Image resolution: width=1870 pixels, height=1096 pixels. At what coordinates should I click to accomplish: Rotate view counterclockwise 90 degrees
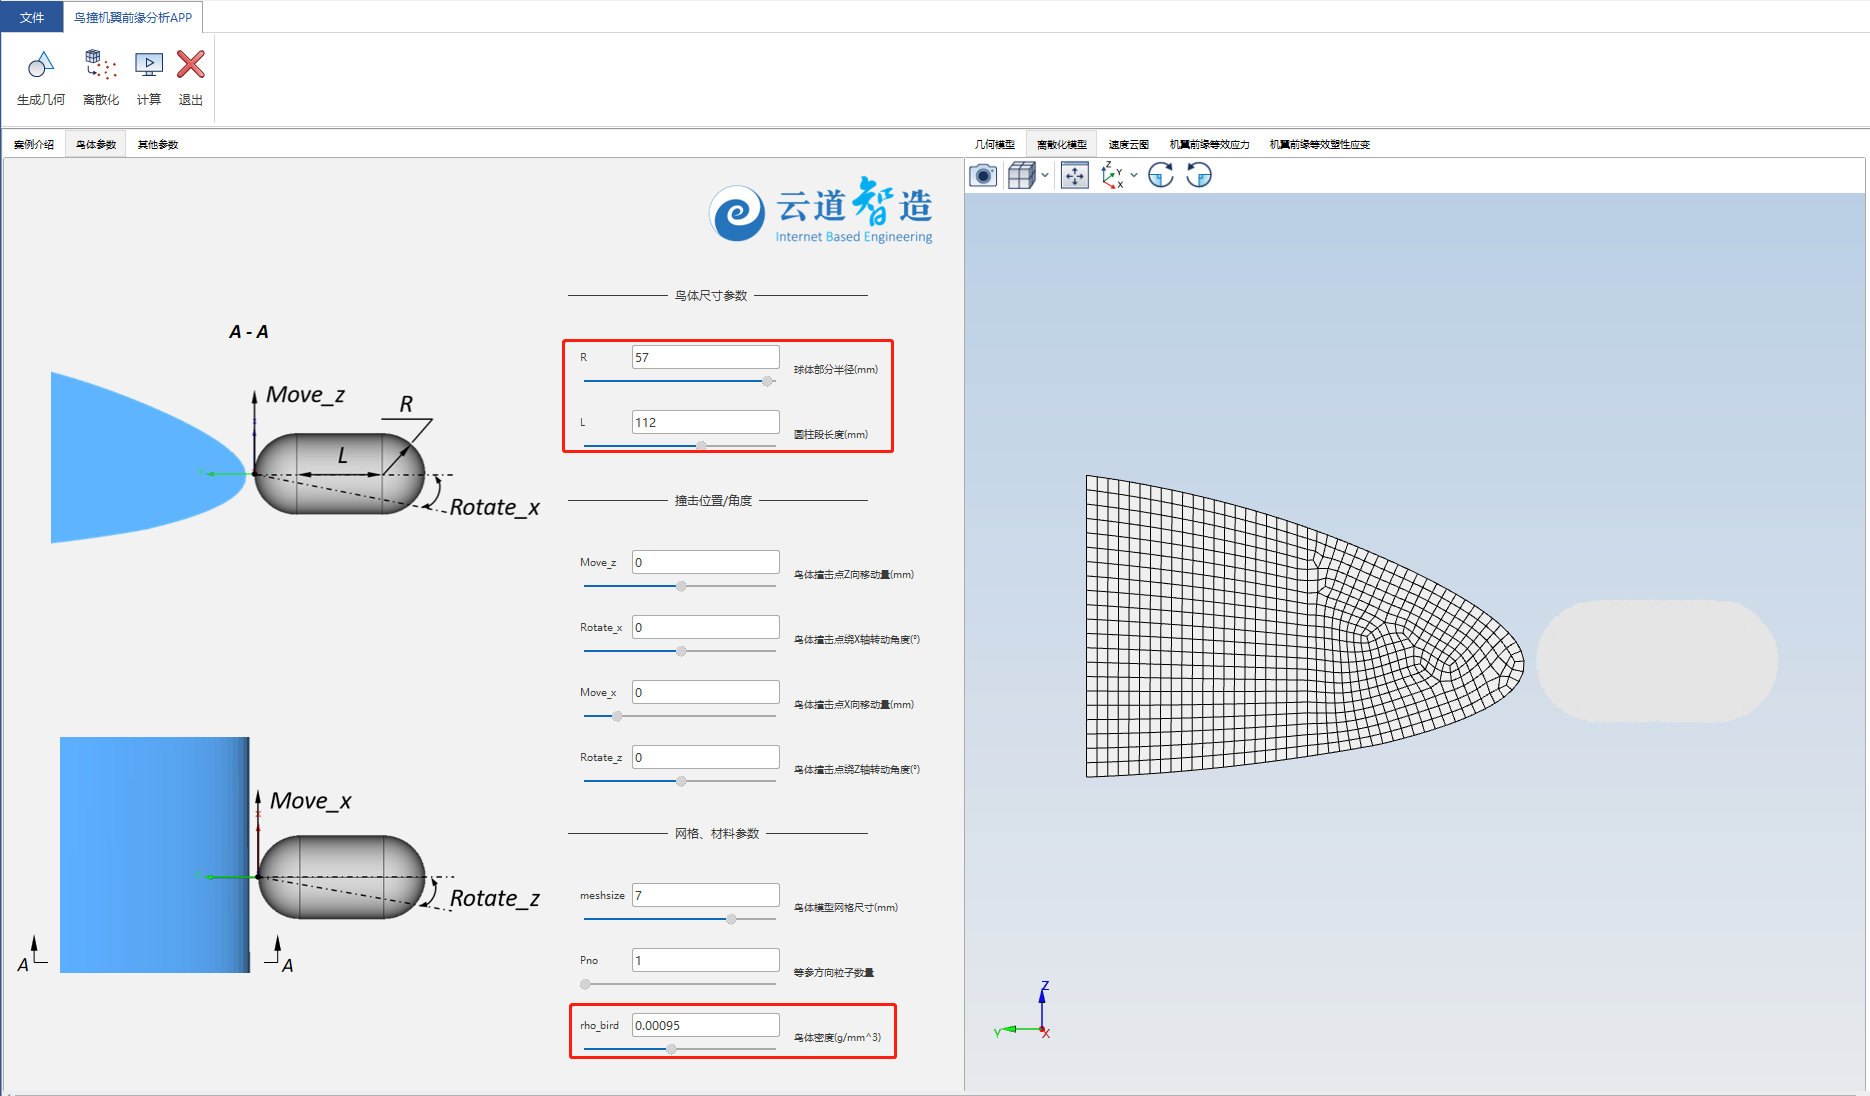click(1198, 176)
